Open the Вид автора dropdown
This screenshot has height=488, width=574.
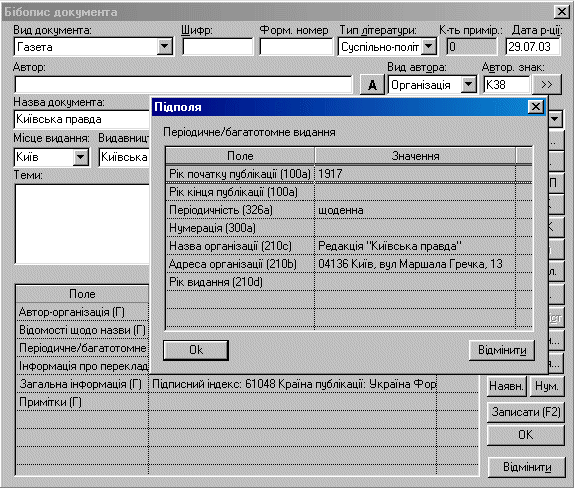tap(469, 85)
